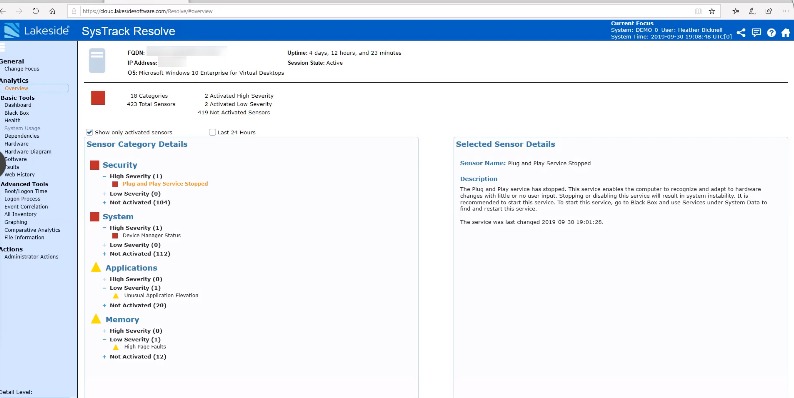Viewport: 794px width, 398px height.
Task: Click the browser share page icon
Action: pyautogui.click(x=769, y=11)
